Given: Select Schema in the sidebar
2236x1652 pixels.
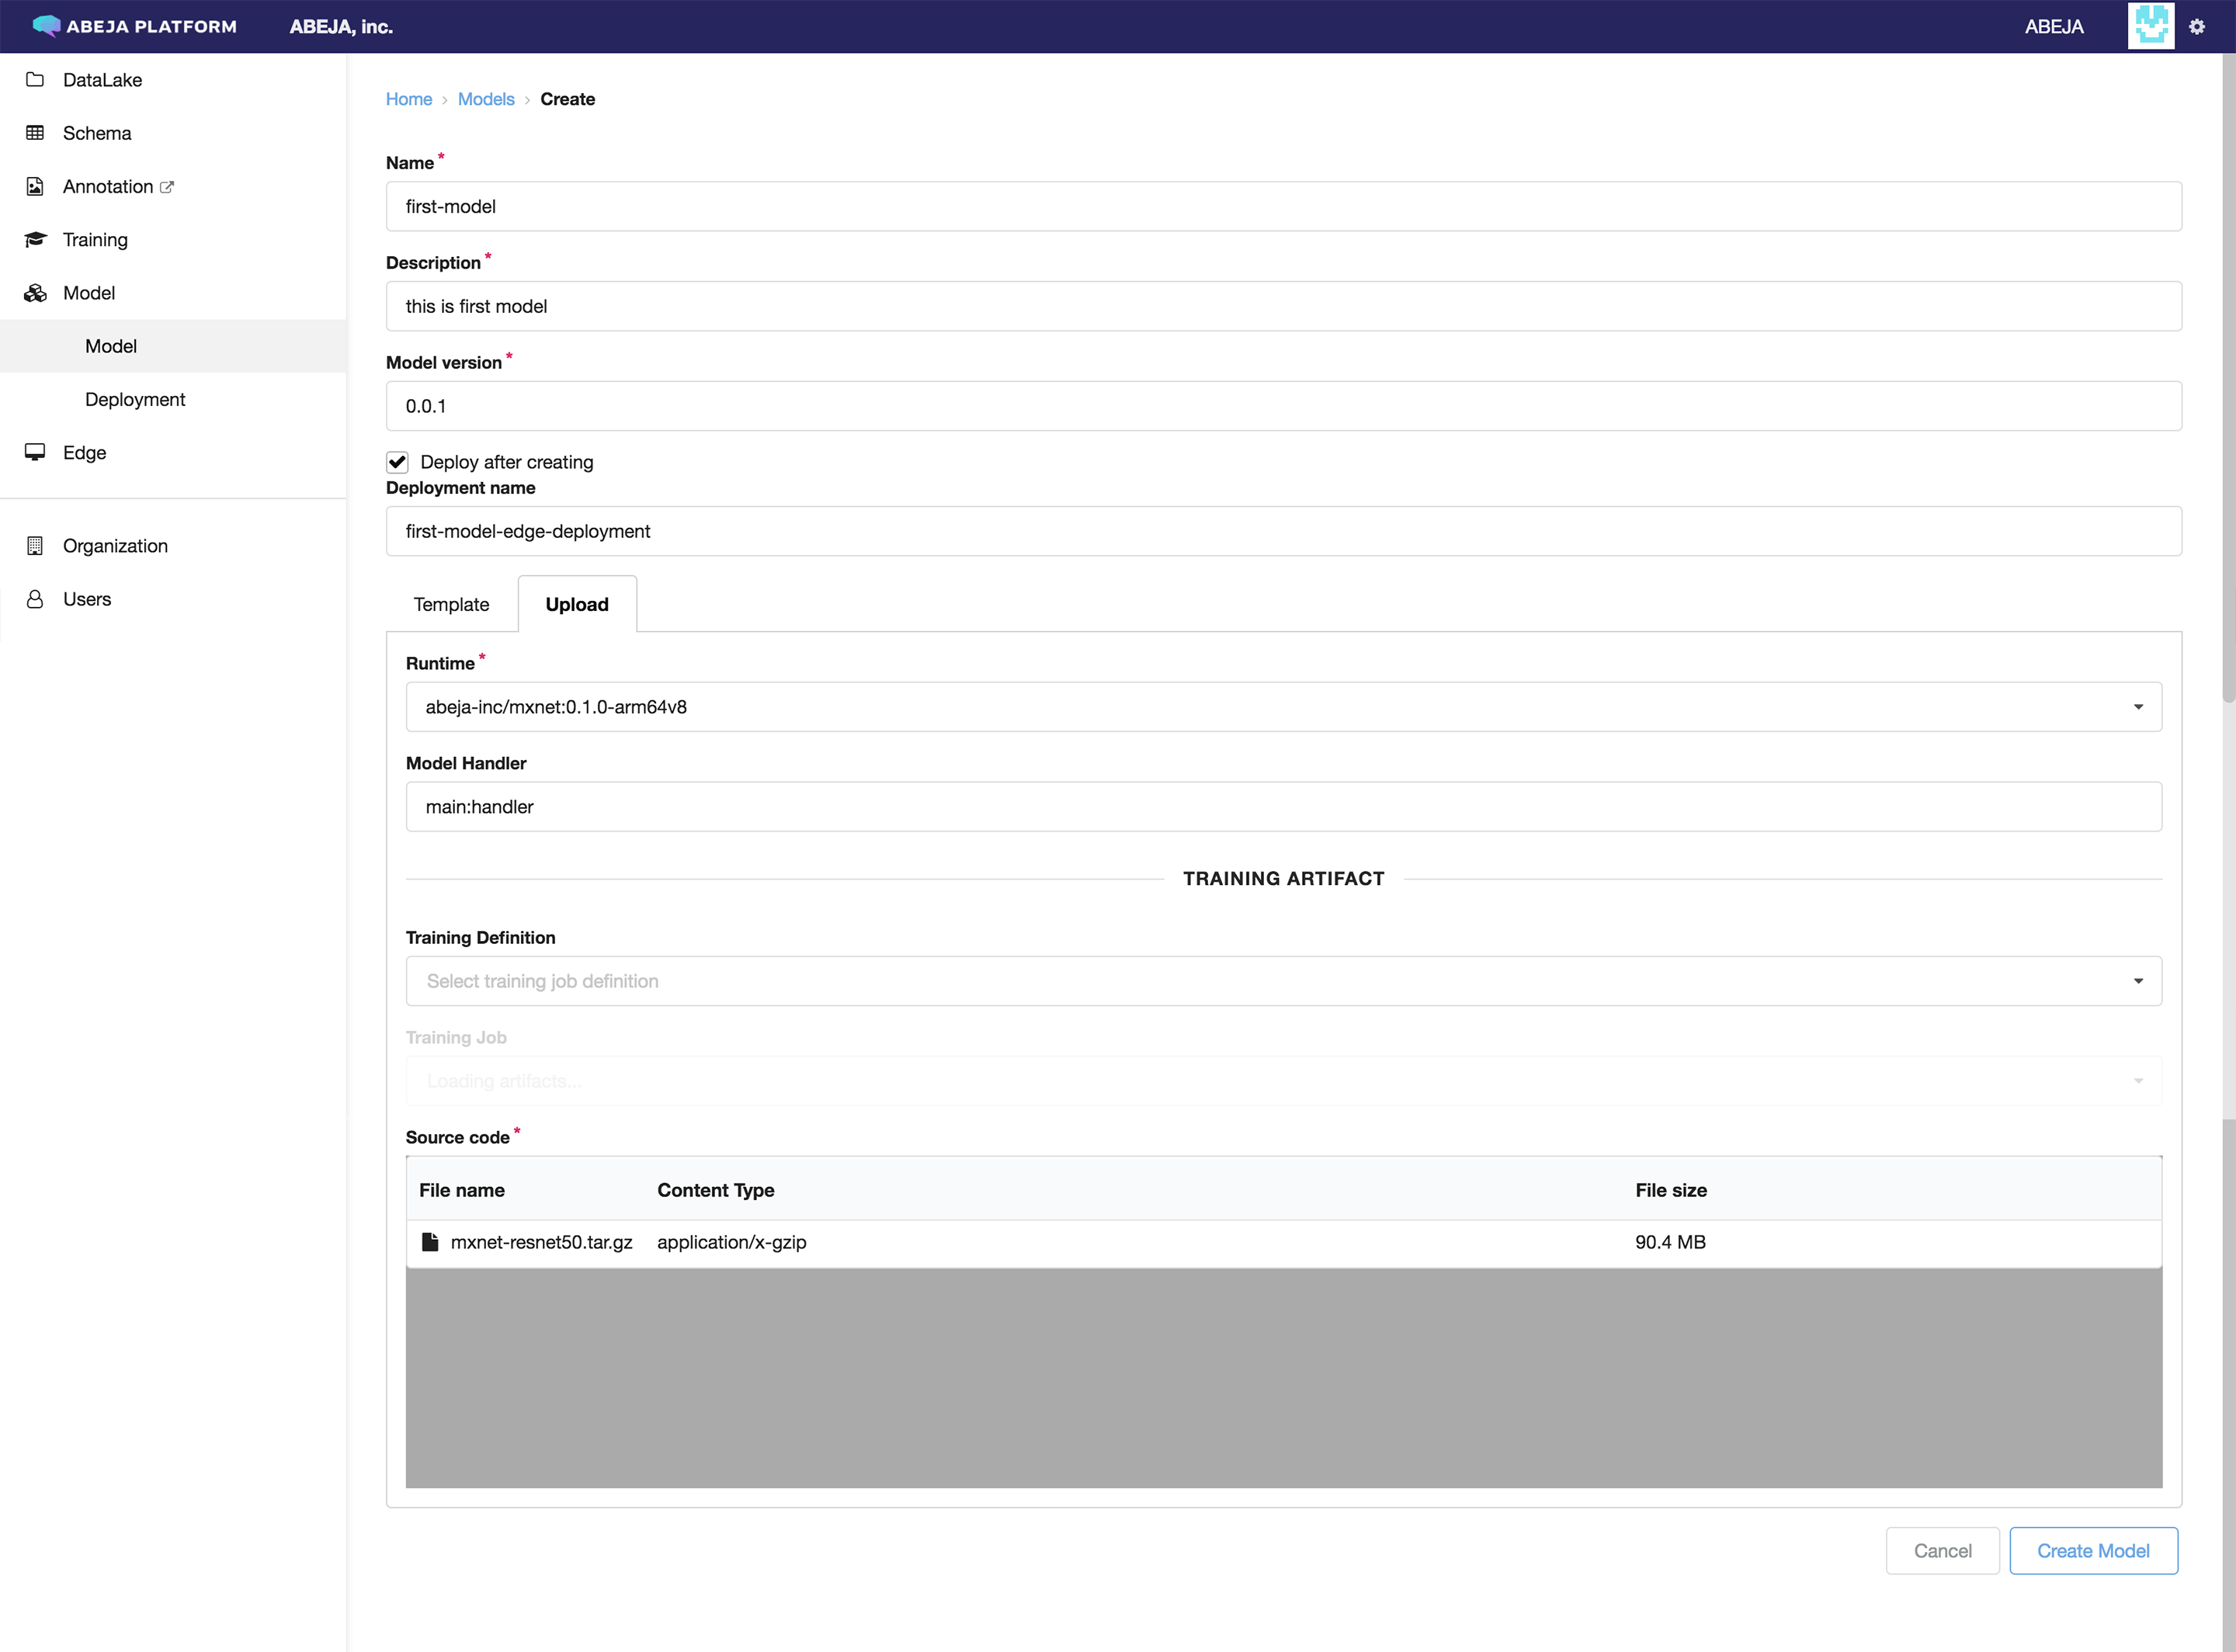Looking at the screenshot, I should click(x=173, y=133).
